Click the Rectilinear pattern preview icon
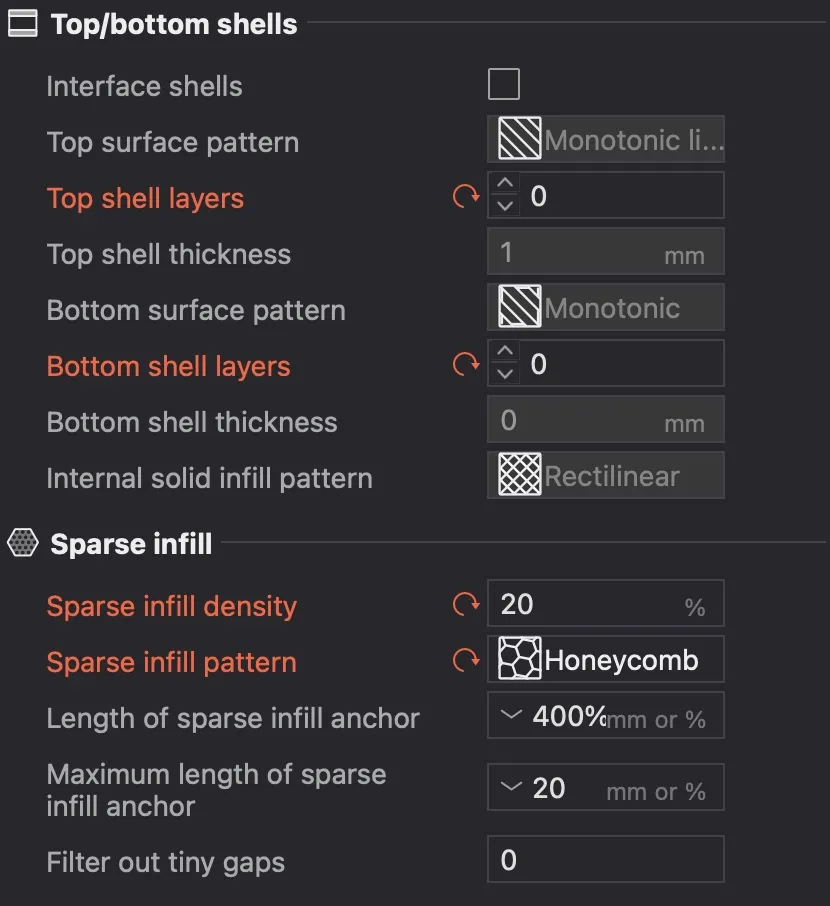 pos(520,474)
